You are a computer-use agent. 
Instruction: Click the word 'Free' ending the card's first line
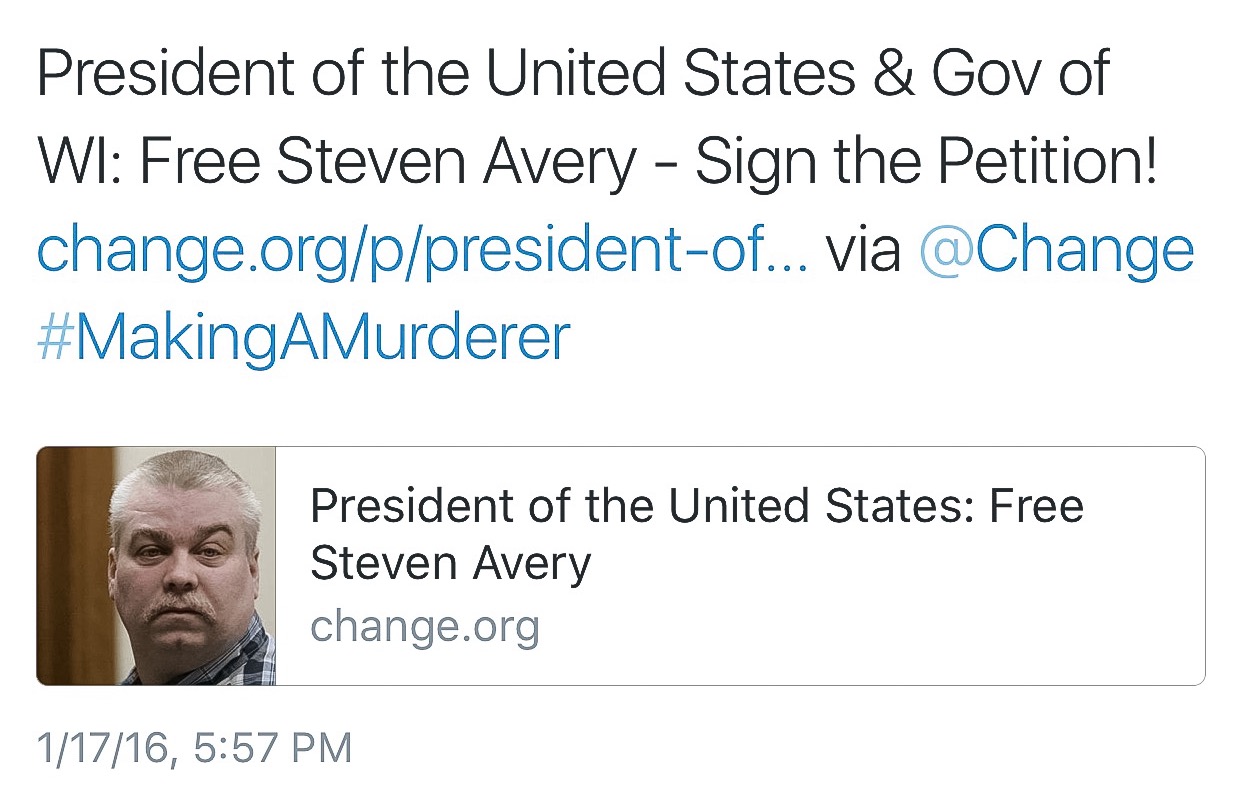coord(1036,507)
